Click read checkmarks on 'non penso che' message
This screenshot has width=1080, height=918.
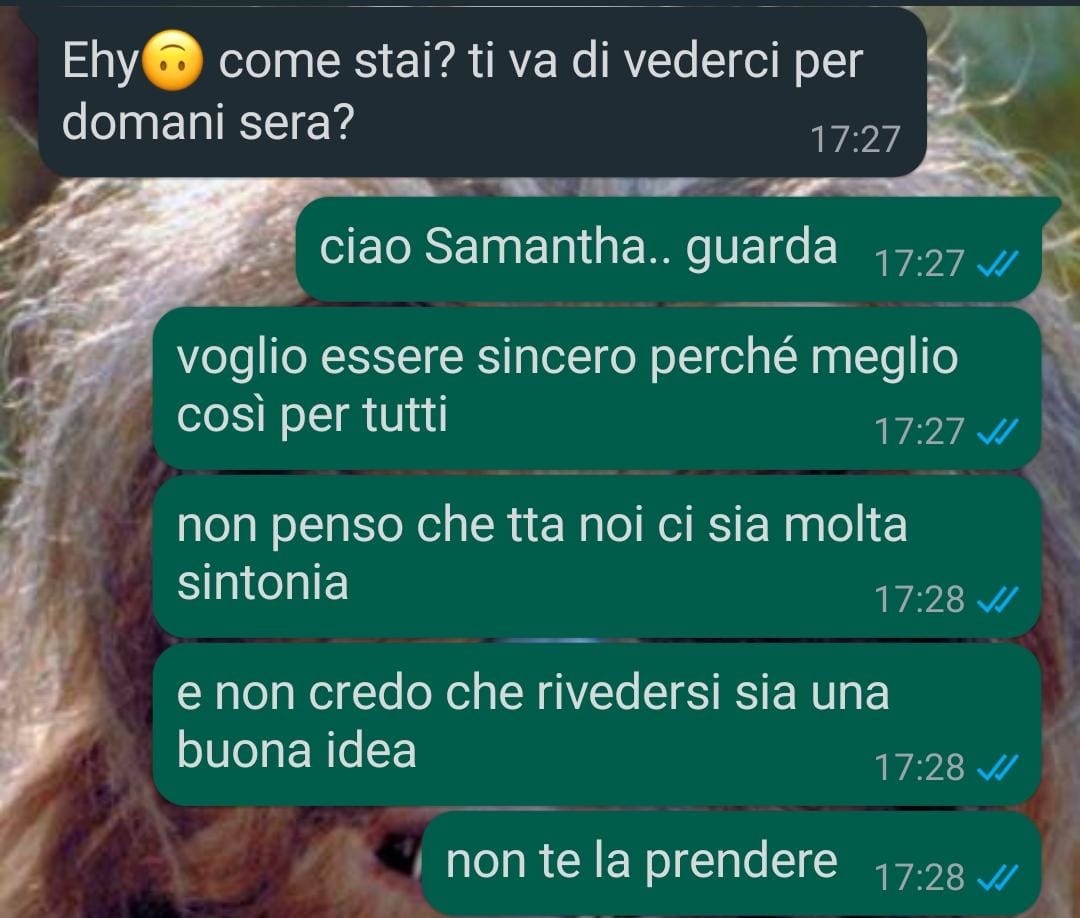click(997, 600)
